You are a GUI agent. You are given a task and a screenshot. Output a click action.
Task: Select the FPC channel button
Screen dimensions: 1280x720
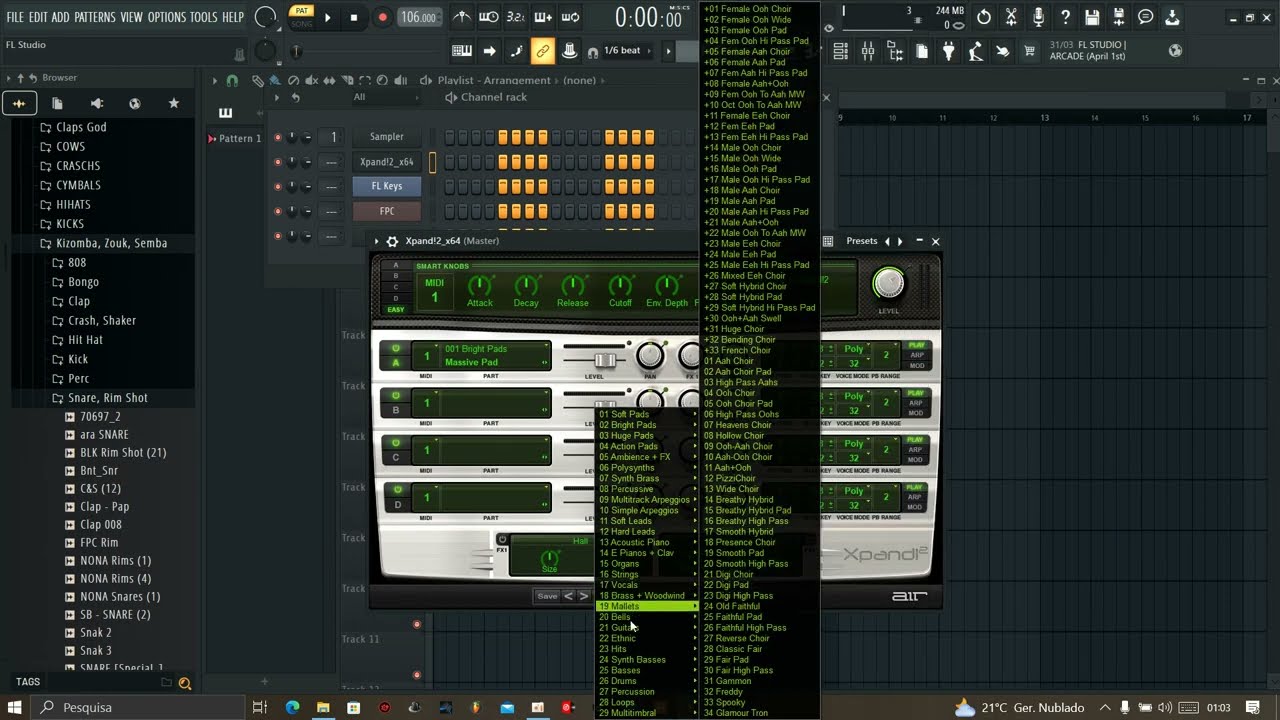pyautogui.click(x=387, y=211)
